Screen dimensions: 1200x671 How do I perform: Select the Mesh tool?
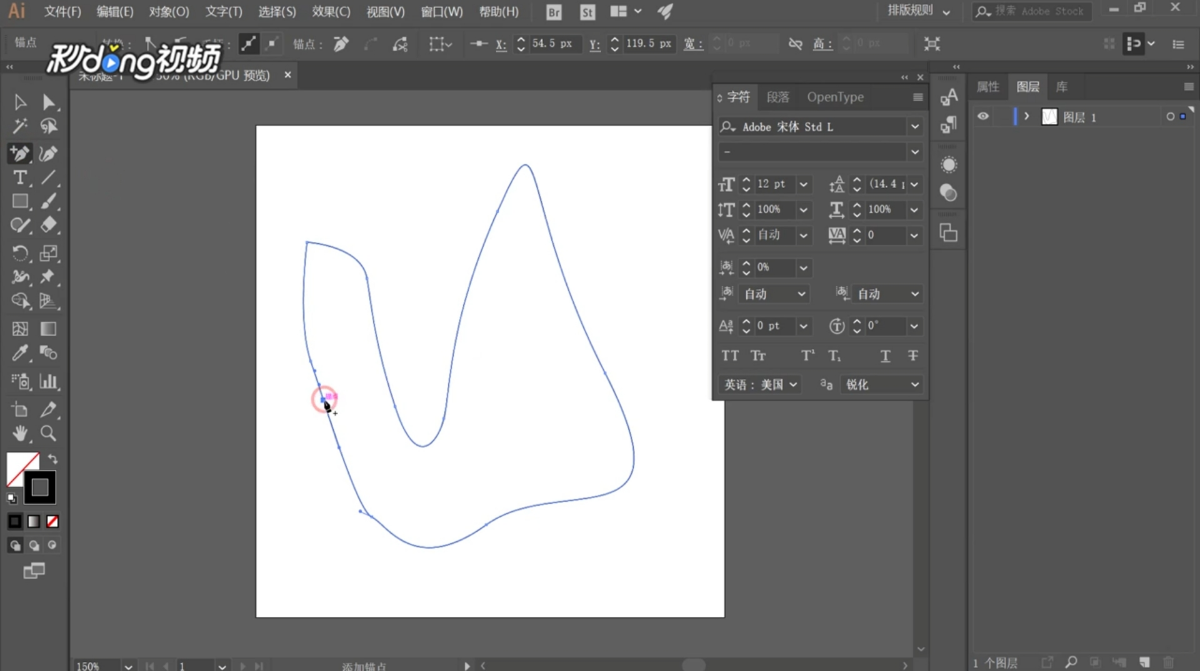pos(20,328)
